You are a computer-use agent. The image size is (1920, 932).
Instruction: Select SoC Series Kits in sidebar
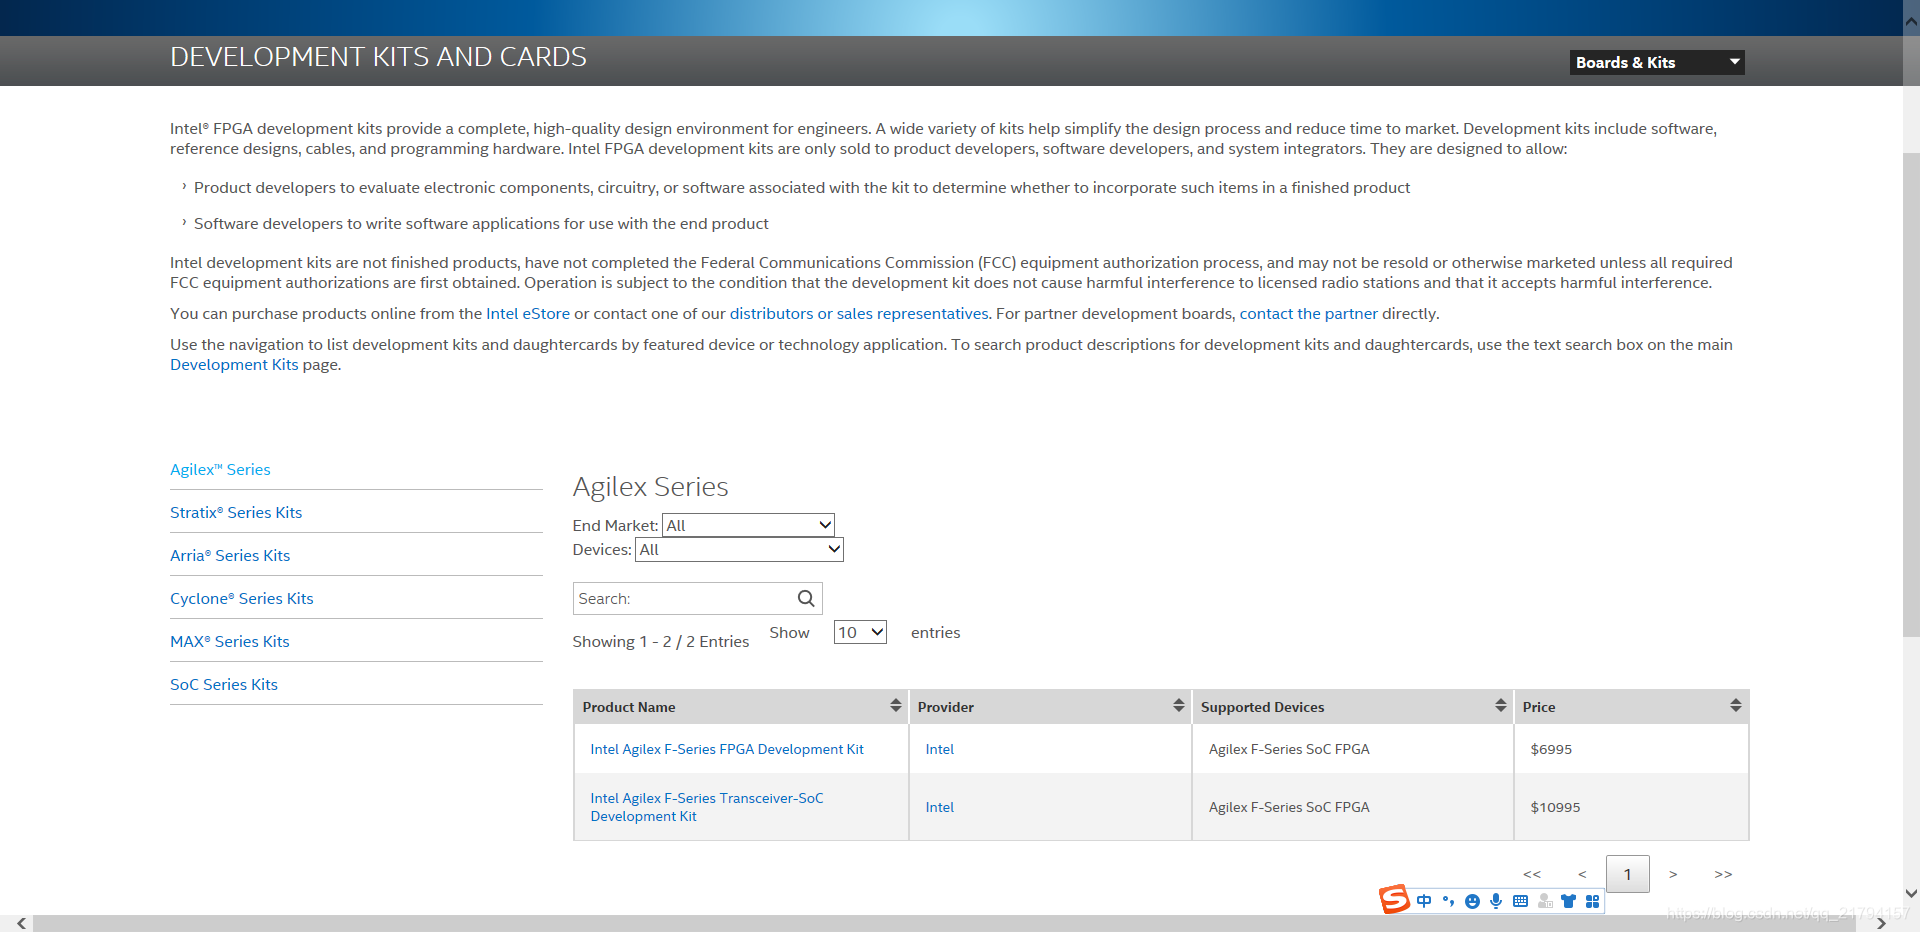pos(224,684)
